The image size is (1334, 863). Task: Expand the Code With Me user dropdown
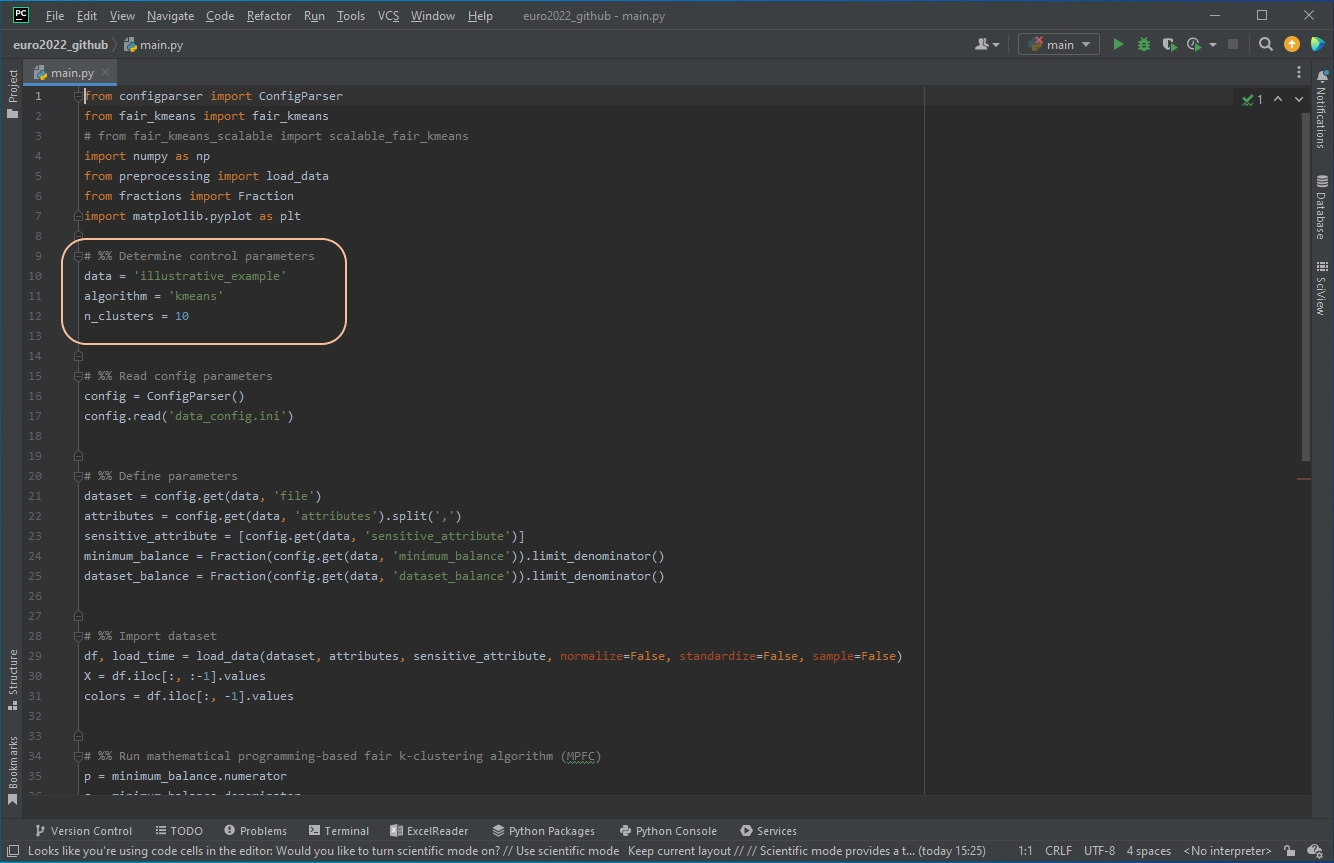[x=987, y=44]
